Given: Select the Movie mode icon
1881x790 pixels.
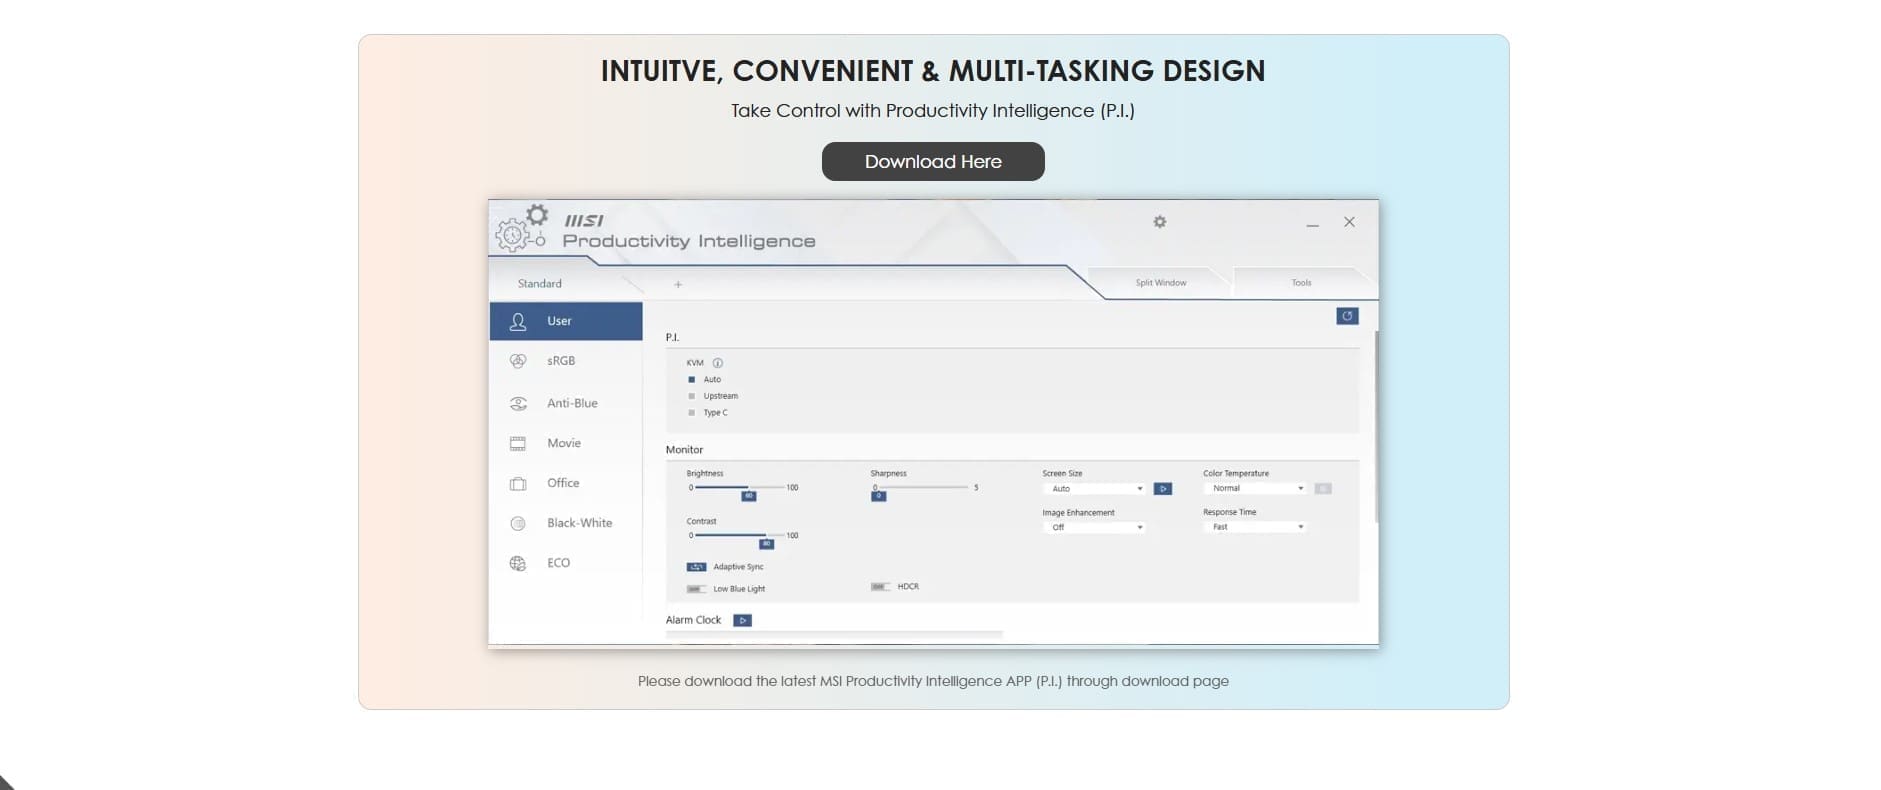Looking at the screenshot, I should 518,444.
